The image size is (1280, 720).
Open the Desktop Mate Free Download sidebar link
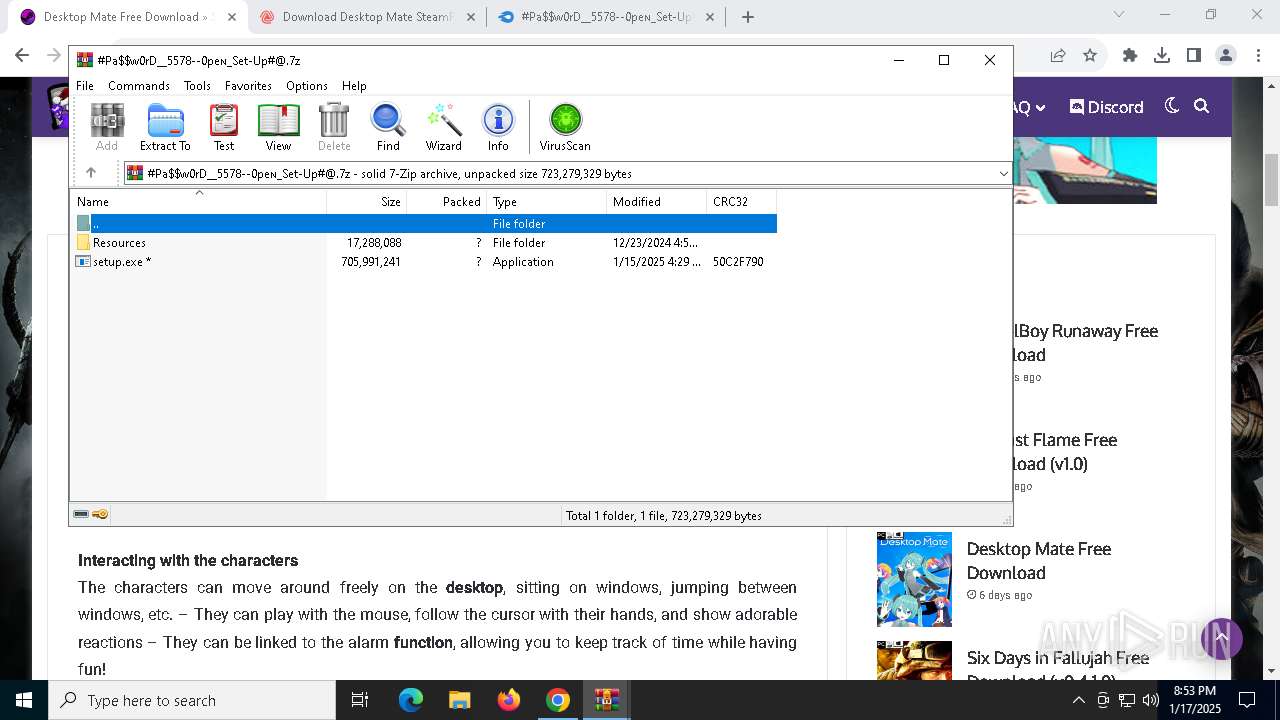tap(1039, 561)
